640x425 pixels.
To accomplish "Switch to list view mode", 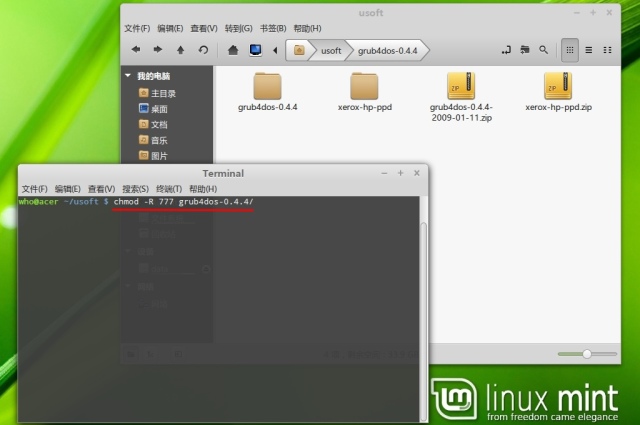I will [x=589, y=50].
